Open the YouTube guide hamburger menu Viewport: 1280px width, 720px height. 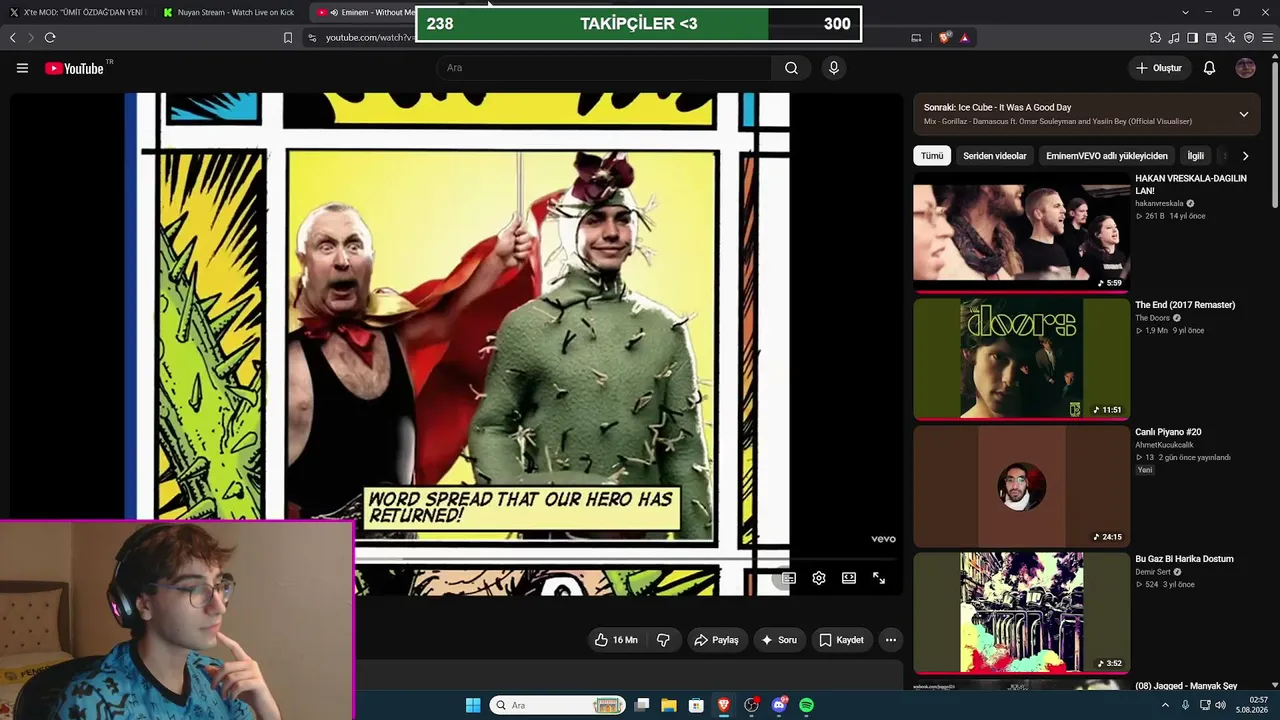click(22, 68)
